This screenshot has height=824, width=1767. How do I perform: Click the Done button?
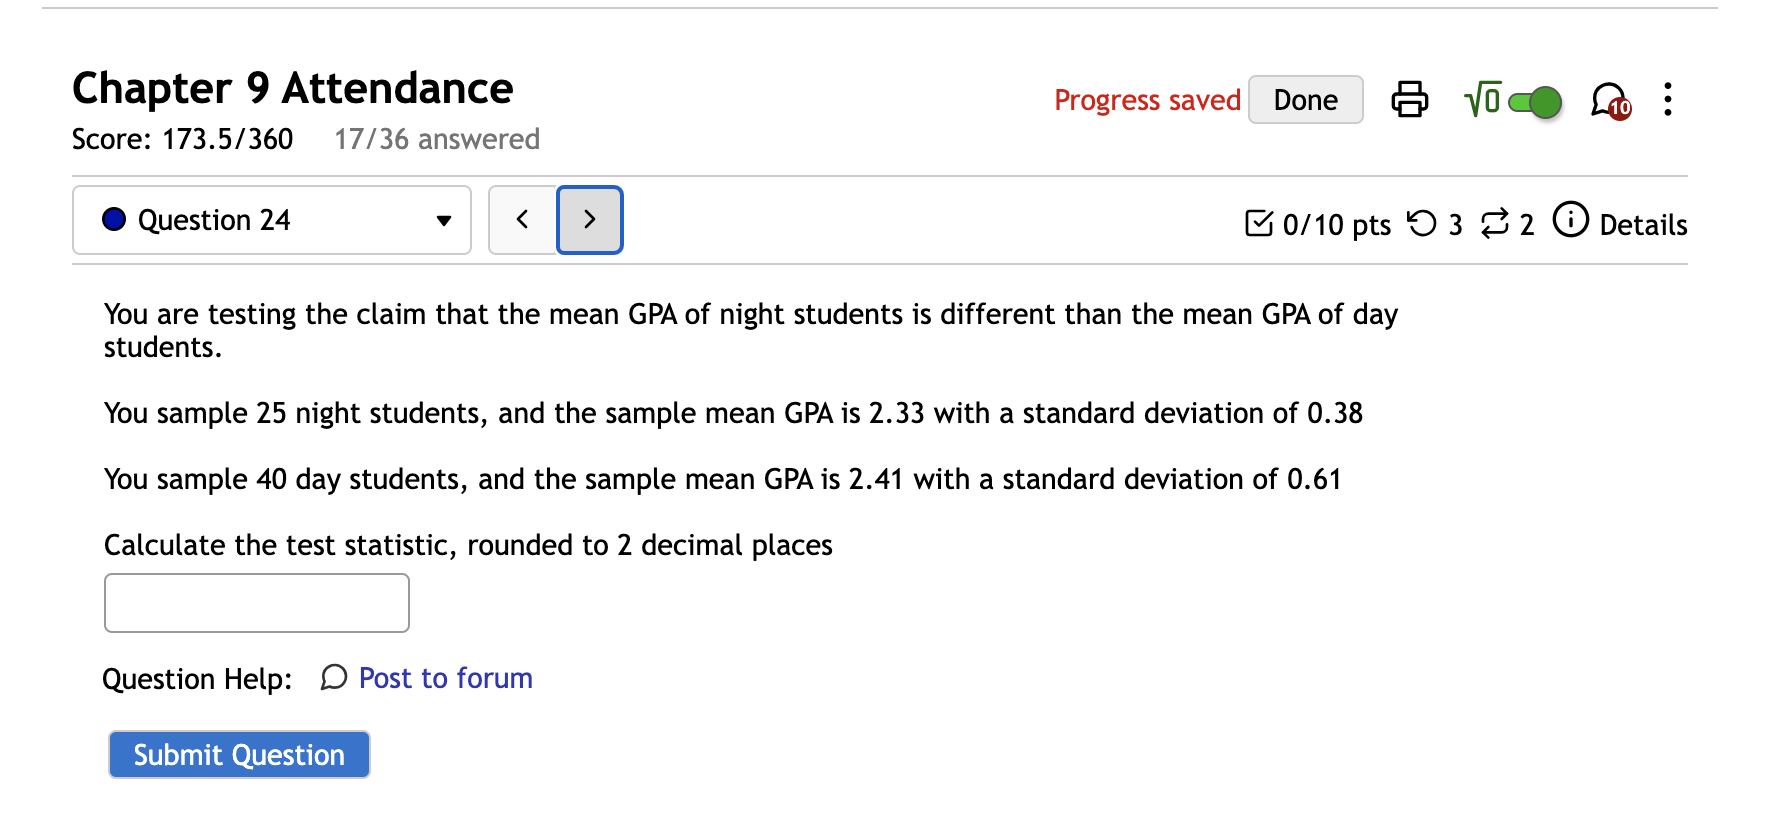point(1305,100)
